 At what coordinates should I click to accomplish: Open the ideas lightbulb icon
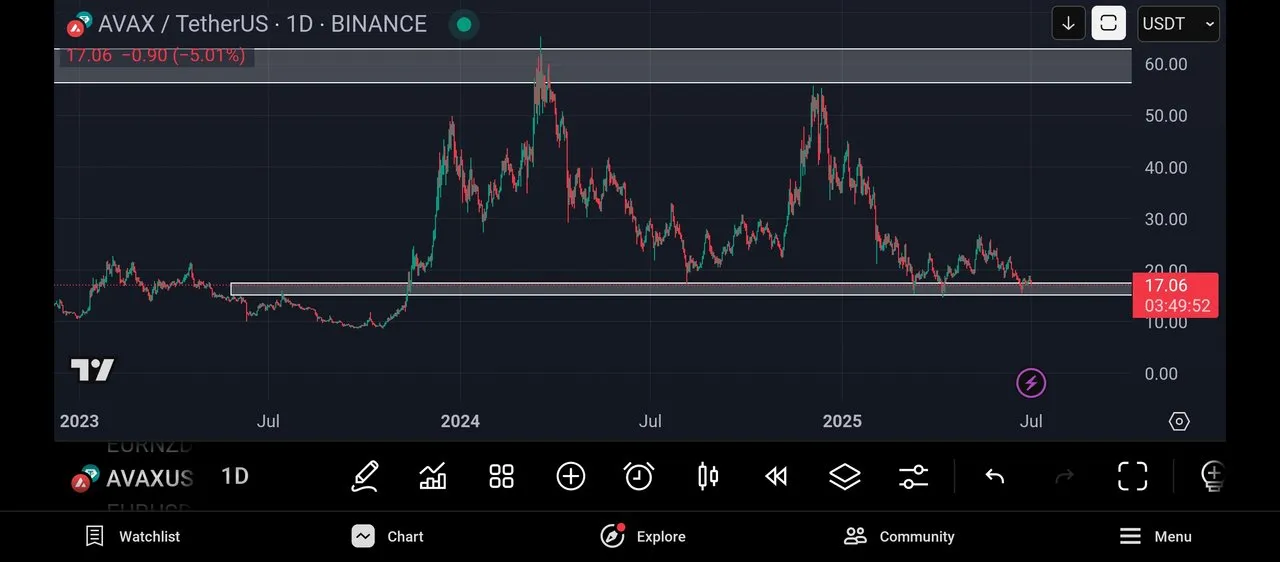point(1212,476)
